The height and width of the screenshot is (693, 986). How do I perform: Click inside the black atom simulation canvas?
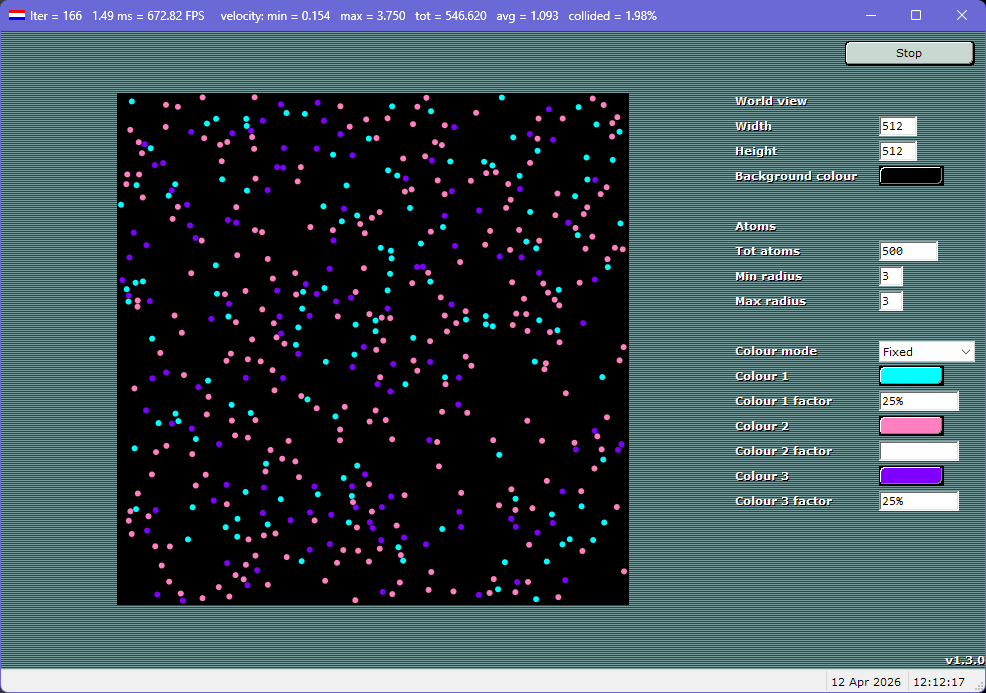pos(372,349)
